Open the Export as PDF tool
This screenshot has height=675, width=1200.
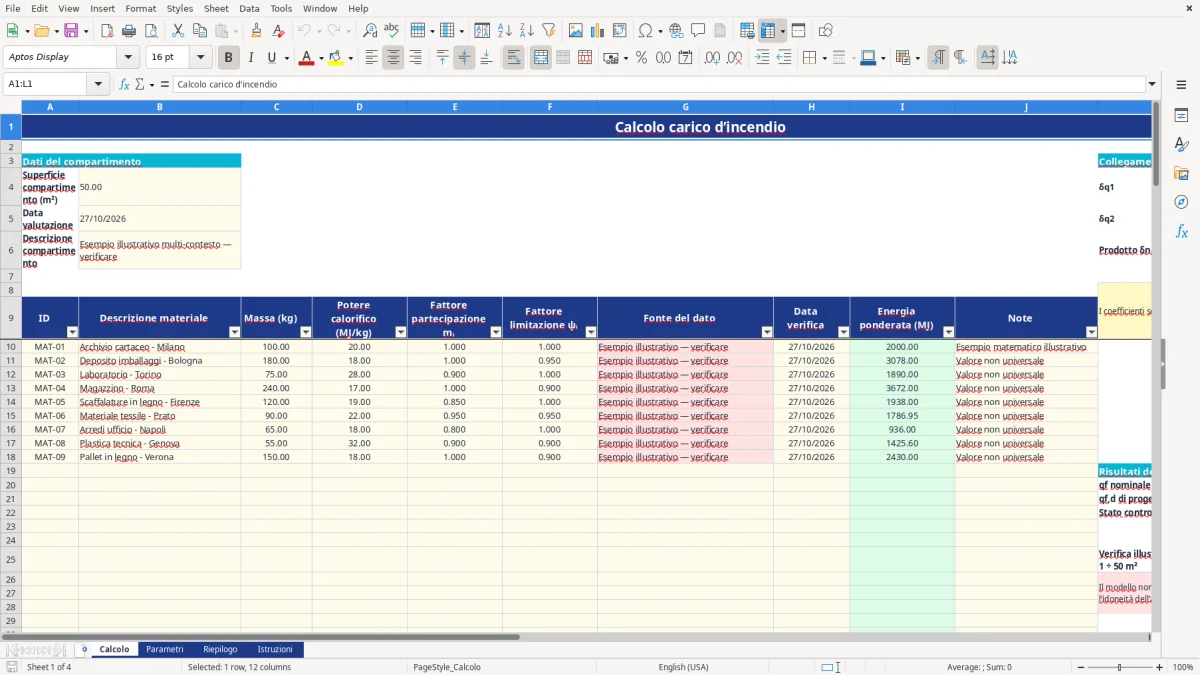click(106, 31)
